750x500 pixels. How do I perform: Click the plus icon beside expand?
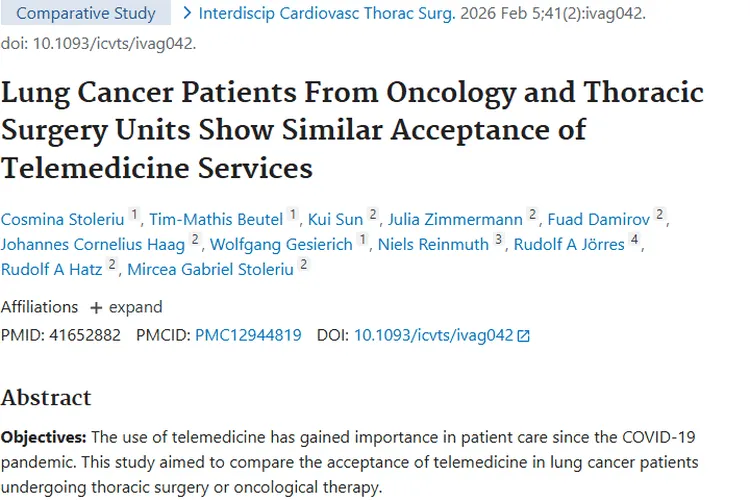click(96, 308)
